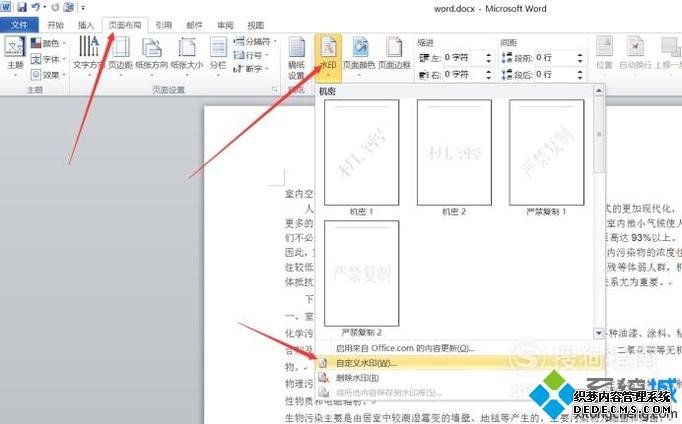Click the right indent 0 字符 field
Viewport: 682px width, 424px height.
[x=462, y=74]
